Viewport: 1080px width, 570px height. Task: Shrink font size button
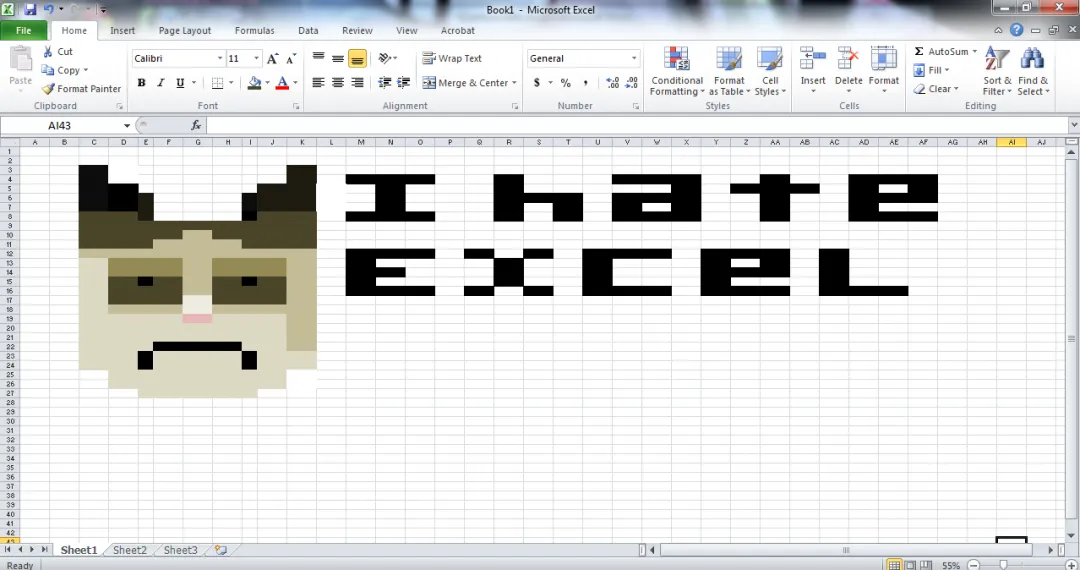point(291,59)
